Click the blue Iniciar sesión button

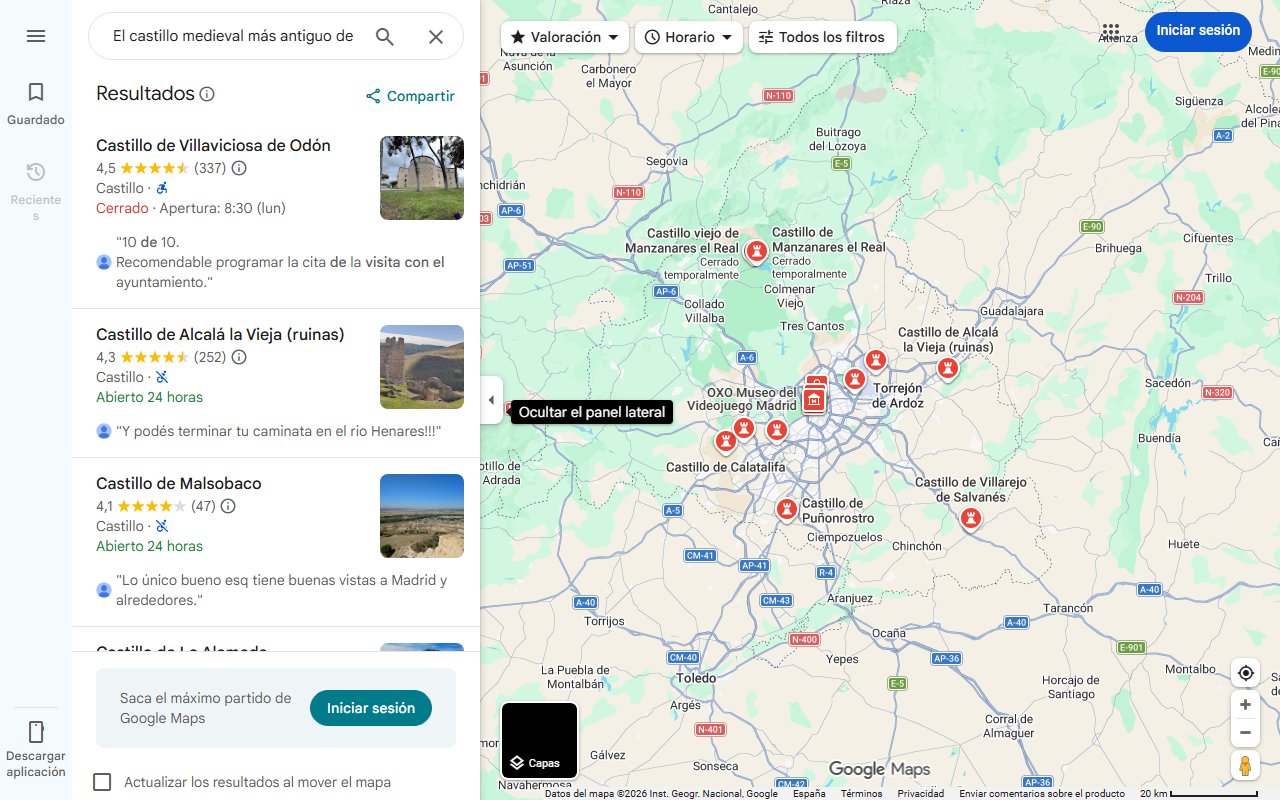pyautogui.click(x=1198, y=31)
